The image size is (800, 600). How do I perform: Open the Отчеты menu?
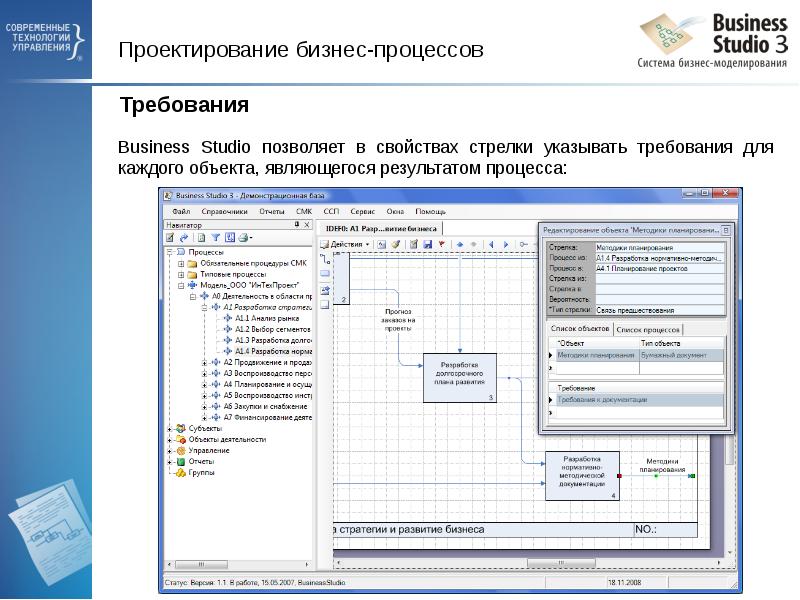coord(271,211)
